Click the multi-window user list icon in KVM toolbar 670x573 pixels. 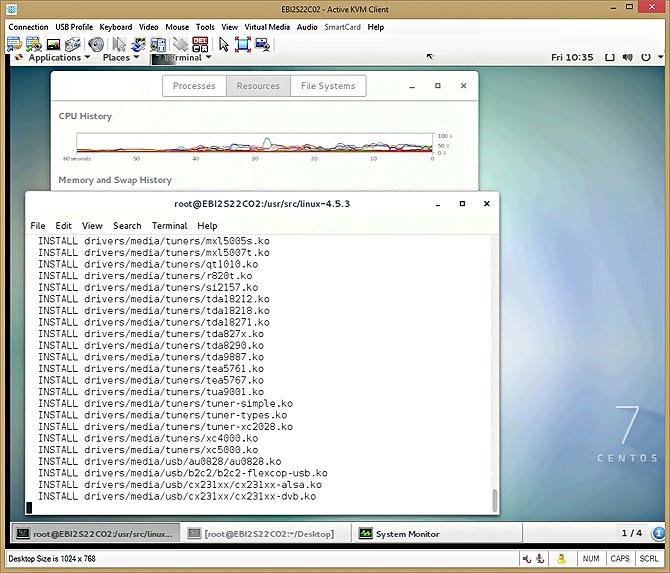tap(158, 44)
